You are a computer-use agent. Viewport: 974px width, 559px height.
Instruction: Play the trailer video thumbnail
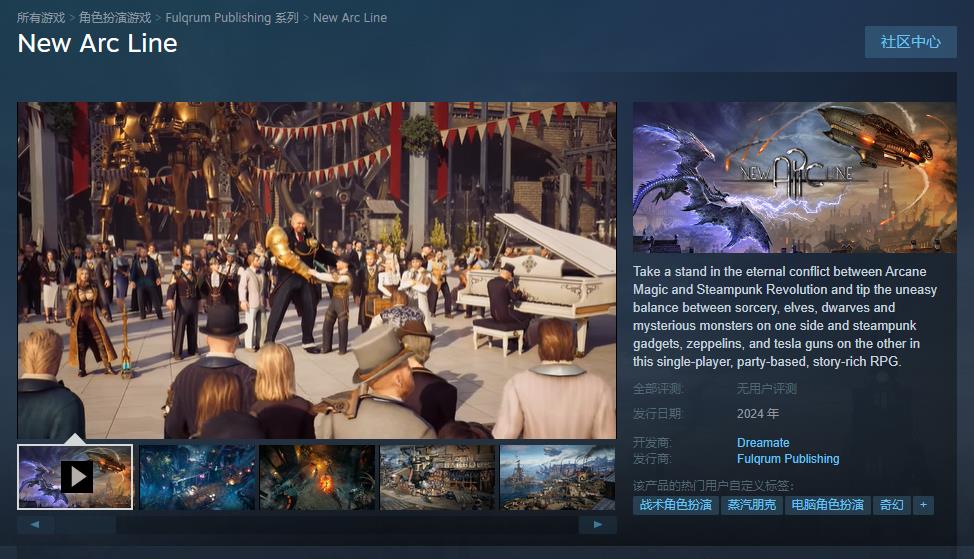[76, 477]
